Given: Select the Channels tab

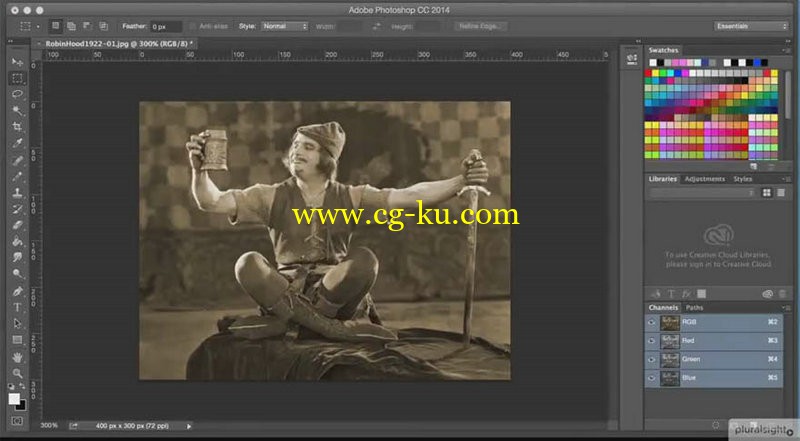Looking at the screenshot, I should click(663, 307).
